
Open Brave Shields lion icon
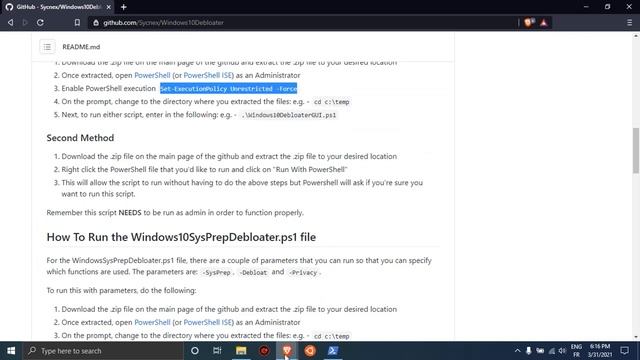click(529, 22)
